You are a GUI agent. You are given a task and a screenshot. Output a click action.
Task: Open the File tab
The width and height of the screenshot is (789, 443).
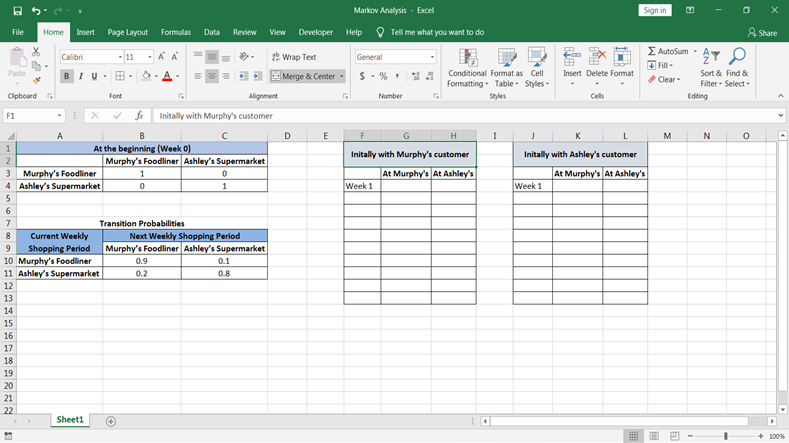(18, 32)
